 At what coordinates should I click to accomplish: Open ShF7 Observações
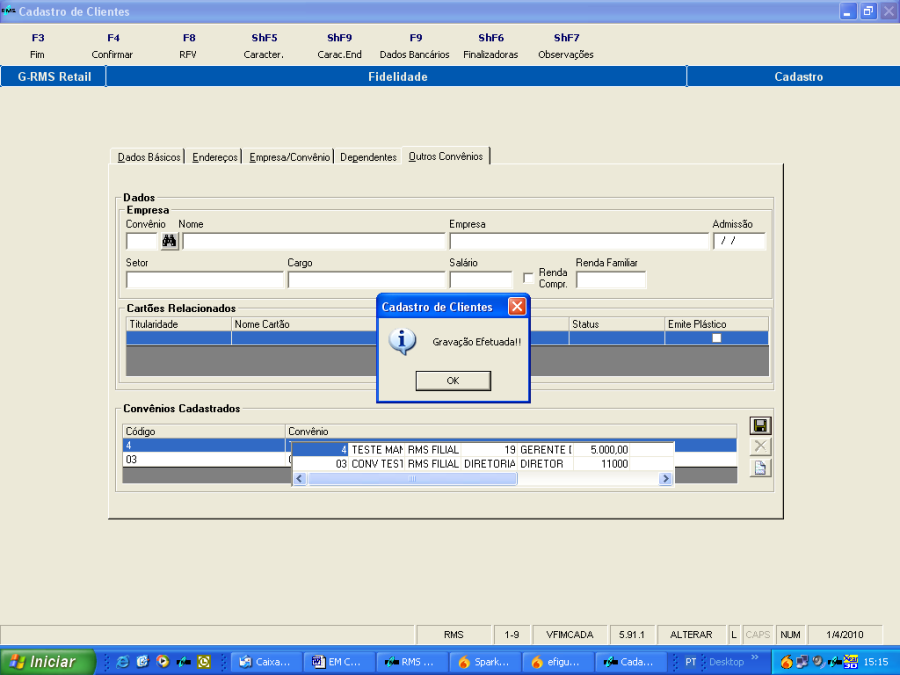tap(566, 46)
